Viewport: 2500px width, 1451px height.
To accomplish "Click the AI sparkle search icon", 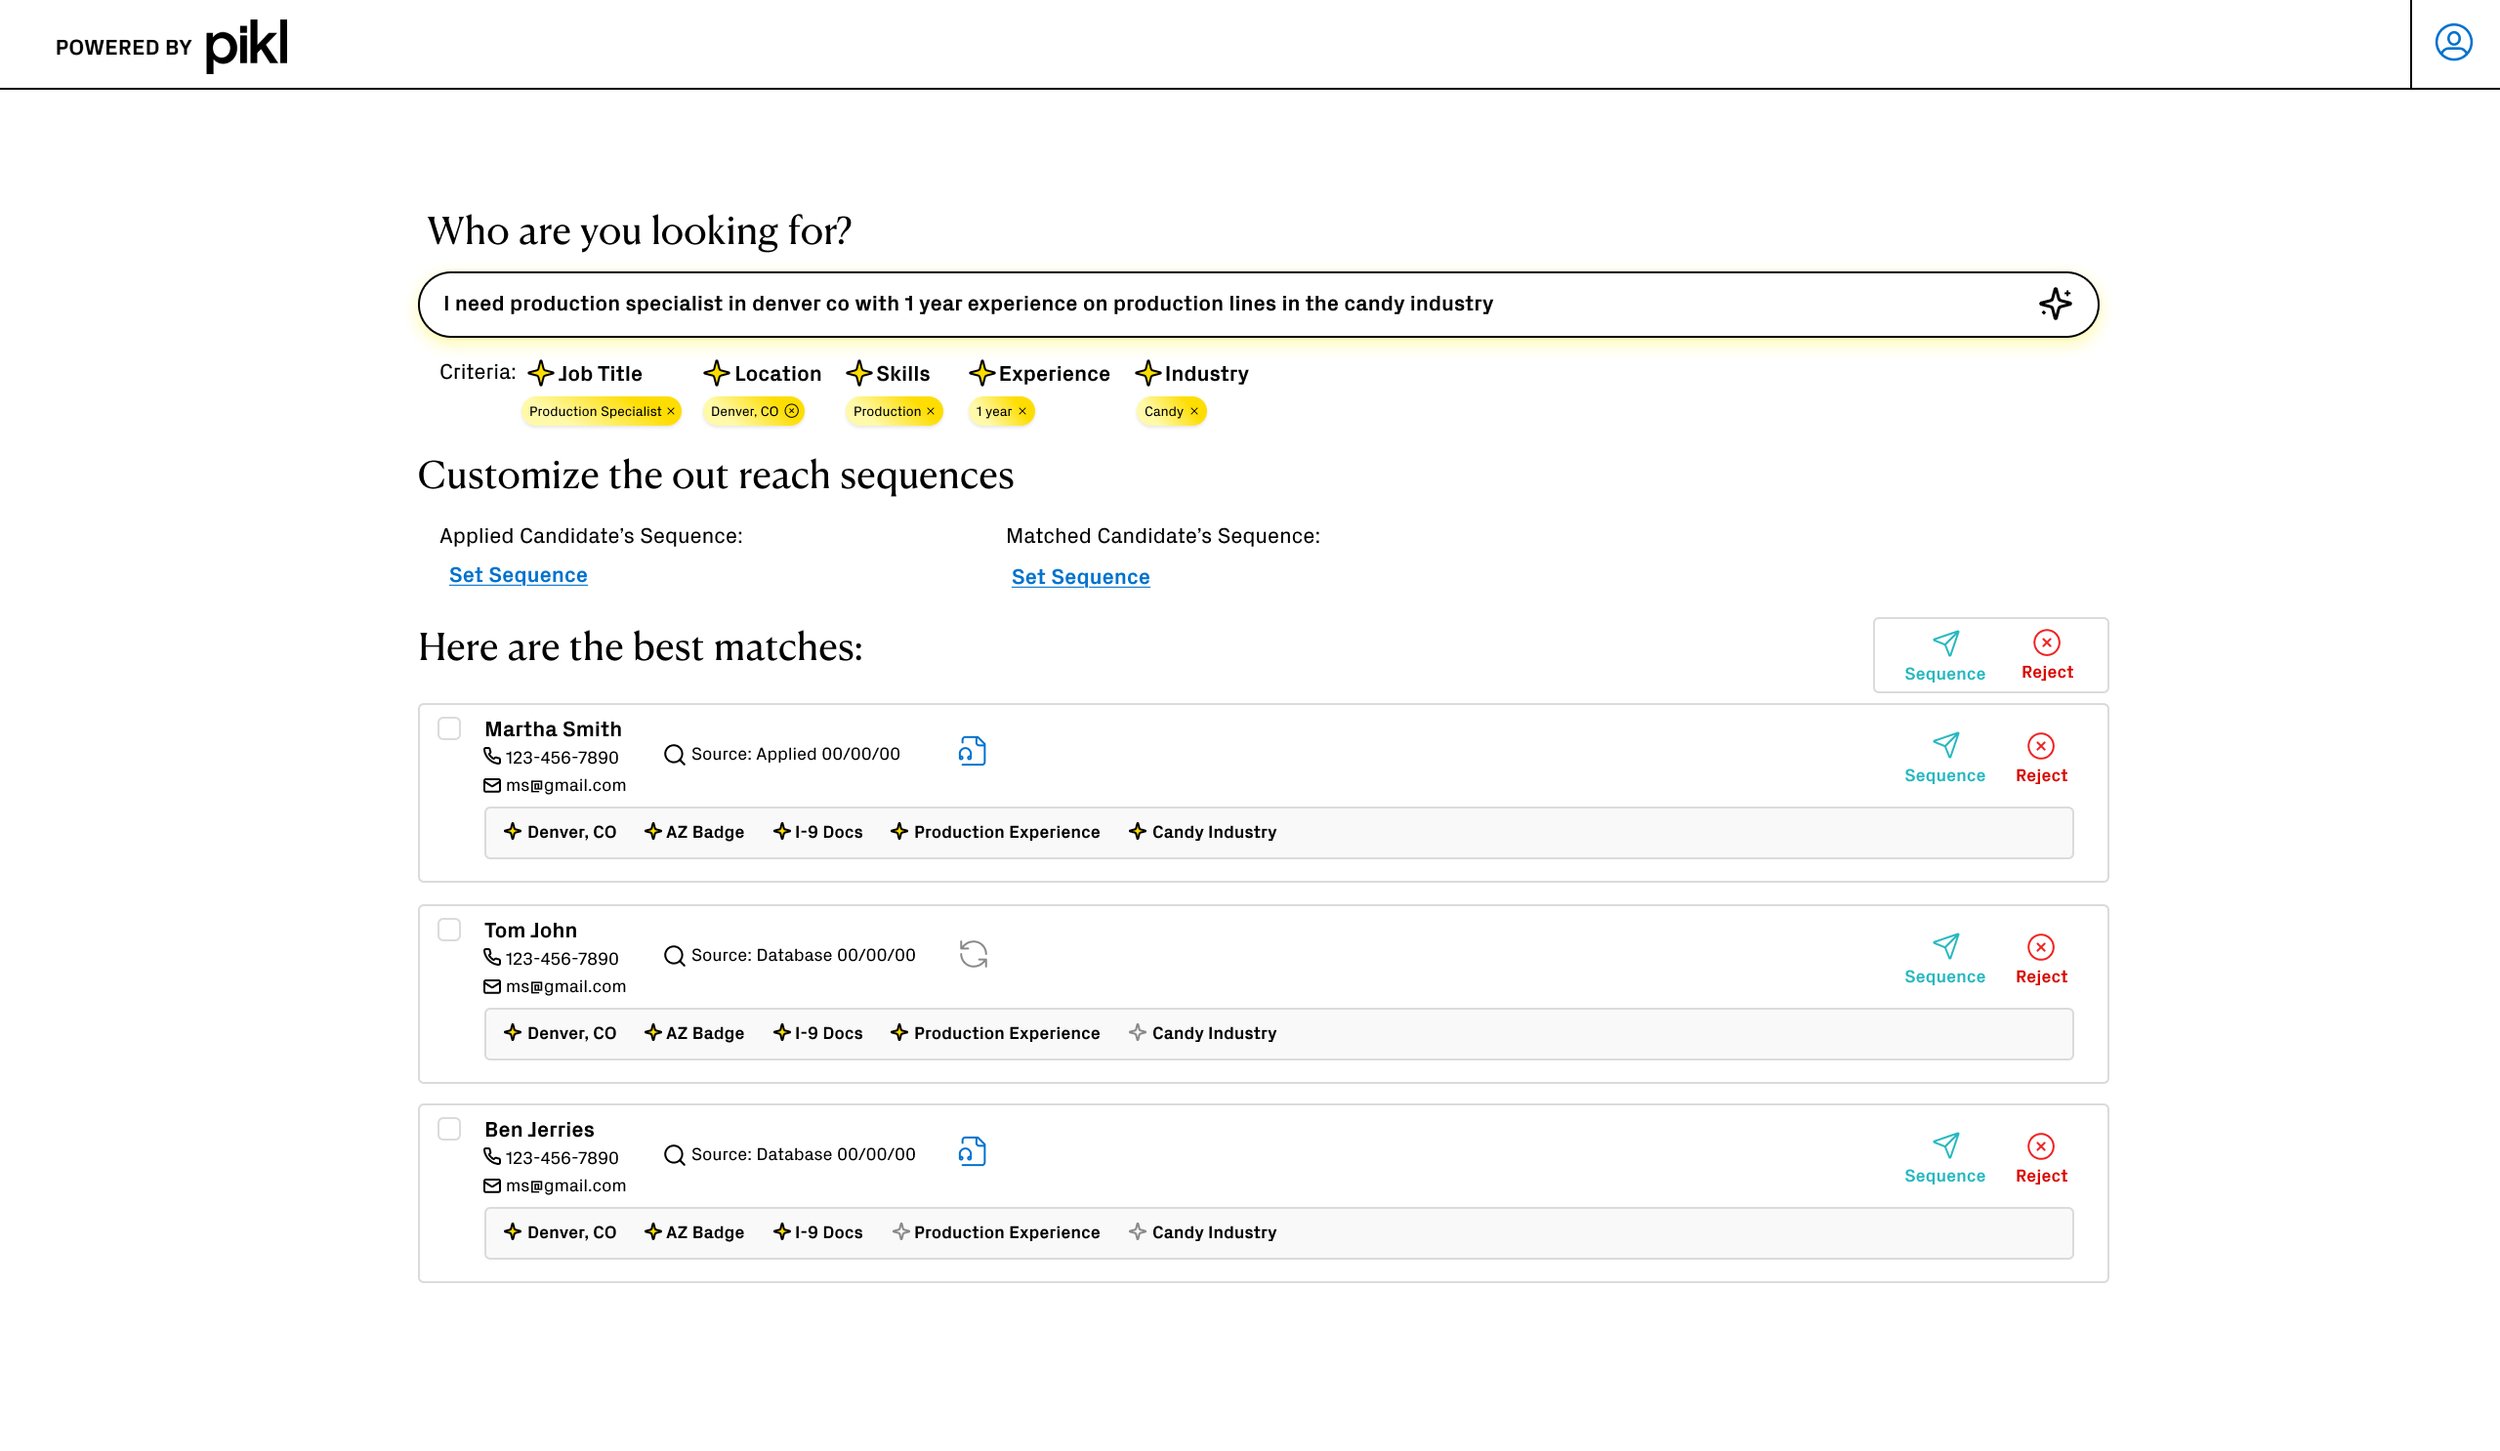I will click(2054, 303).
